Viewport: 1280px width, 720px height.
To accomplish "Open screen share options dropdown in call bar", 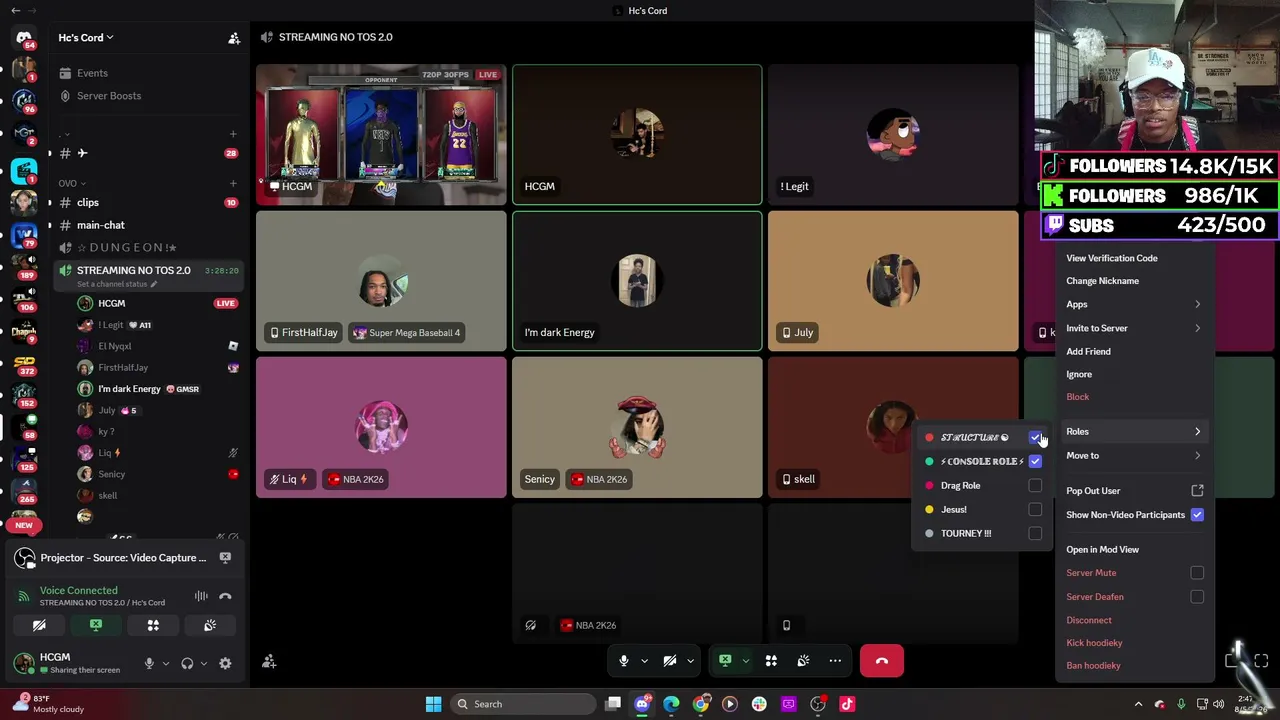I will pos(745,661).
